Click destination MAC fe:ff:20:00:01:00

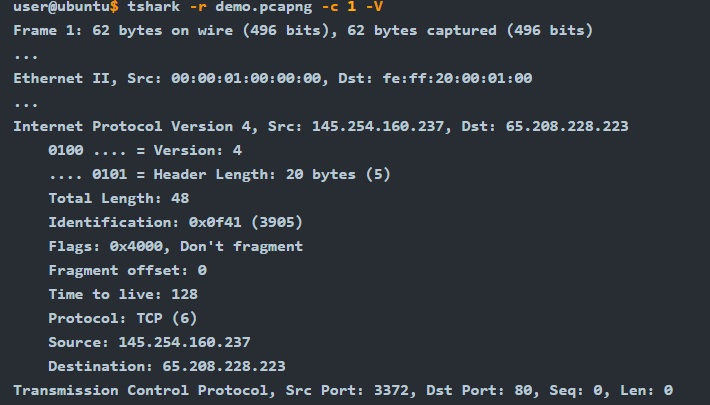click(x=457, y=78)
